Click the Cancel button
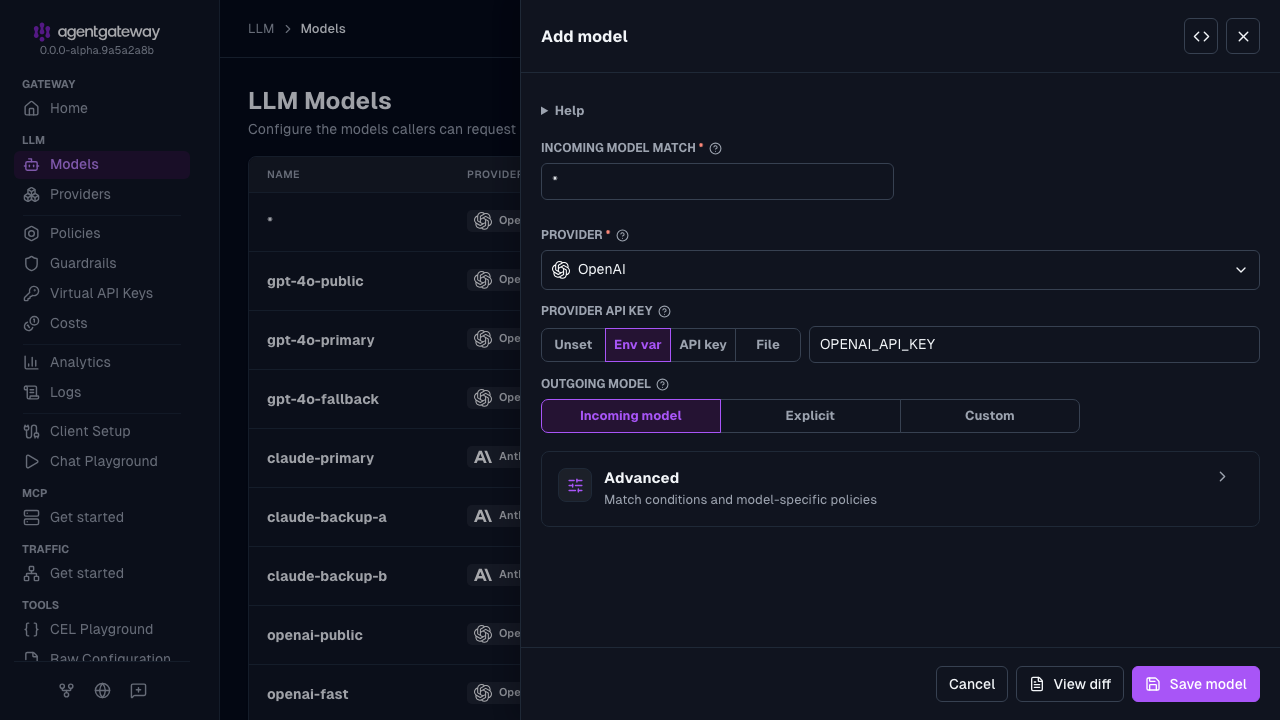This screenshot has height=720, width=1280. (972, 684)
